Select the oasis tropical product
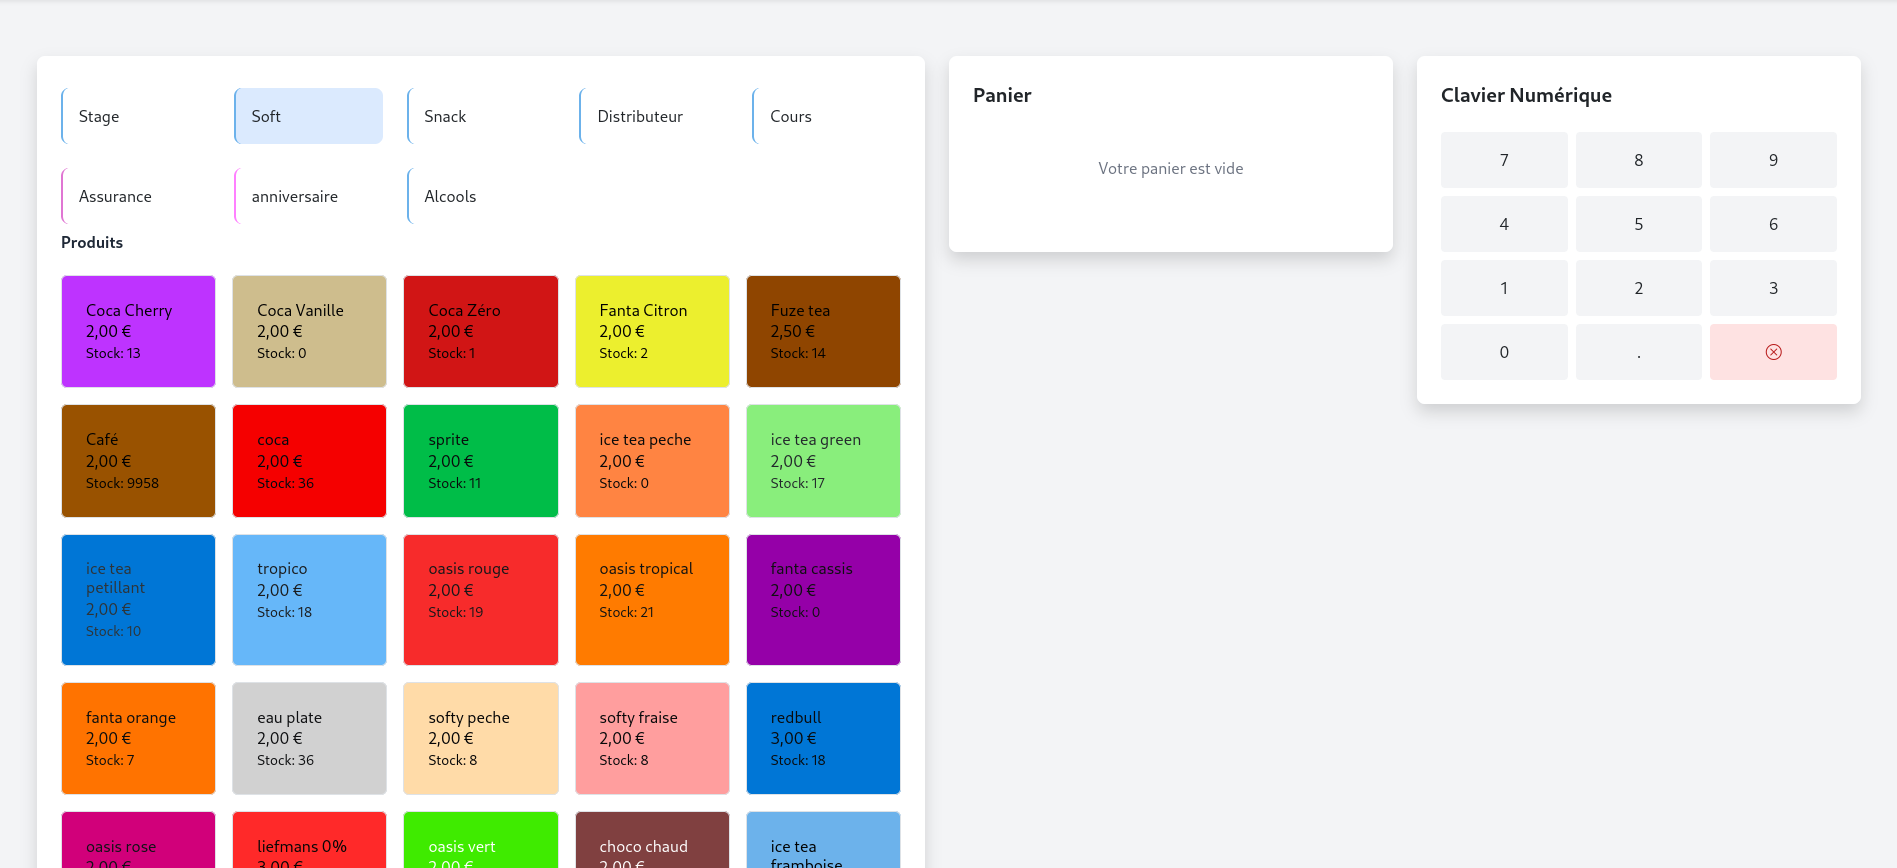1897x868 pixels. pos(652,600)
